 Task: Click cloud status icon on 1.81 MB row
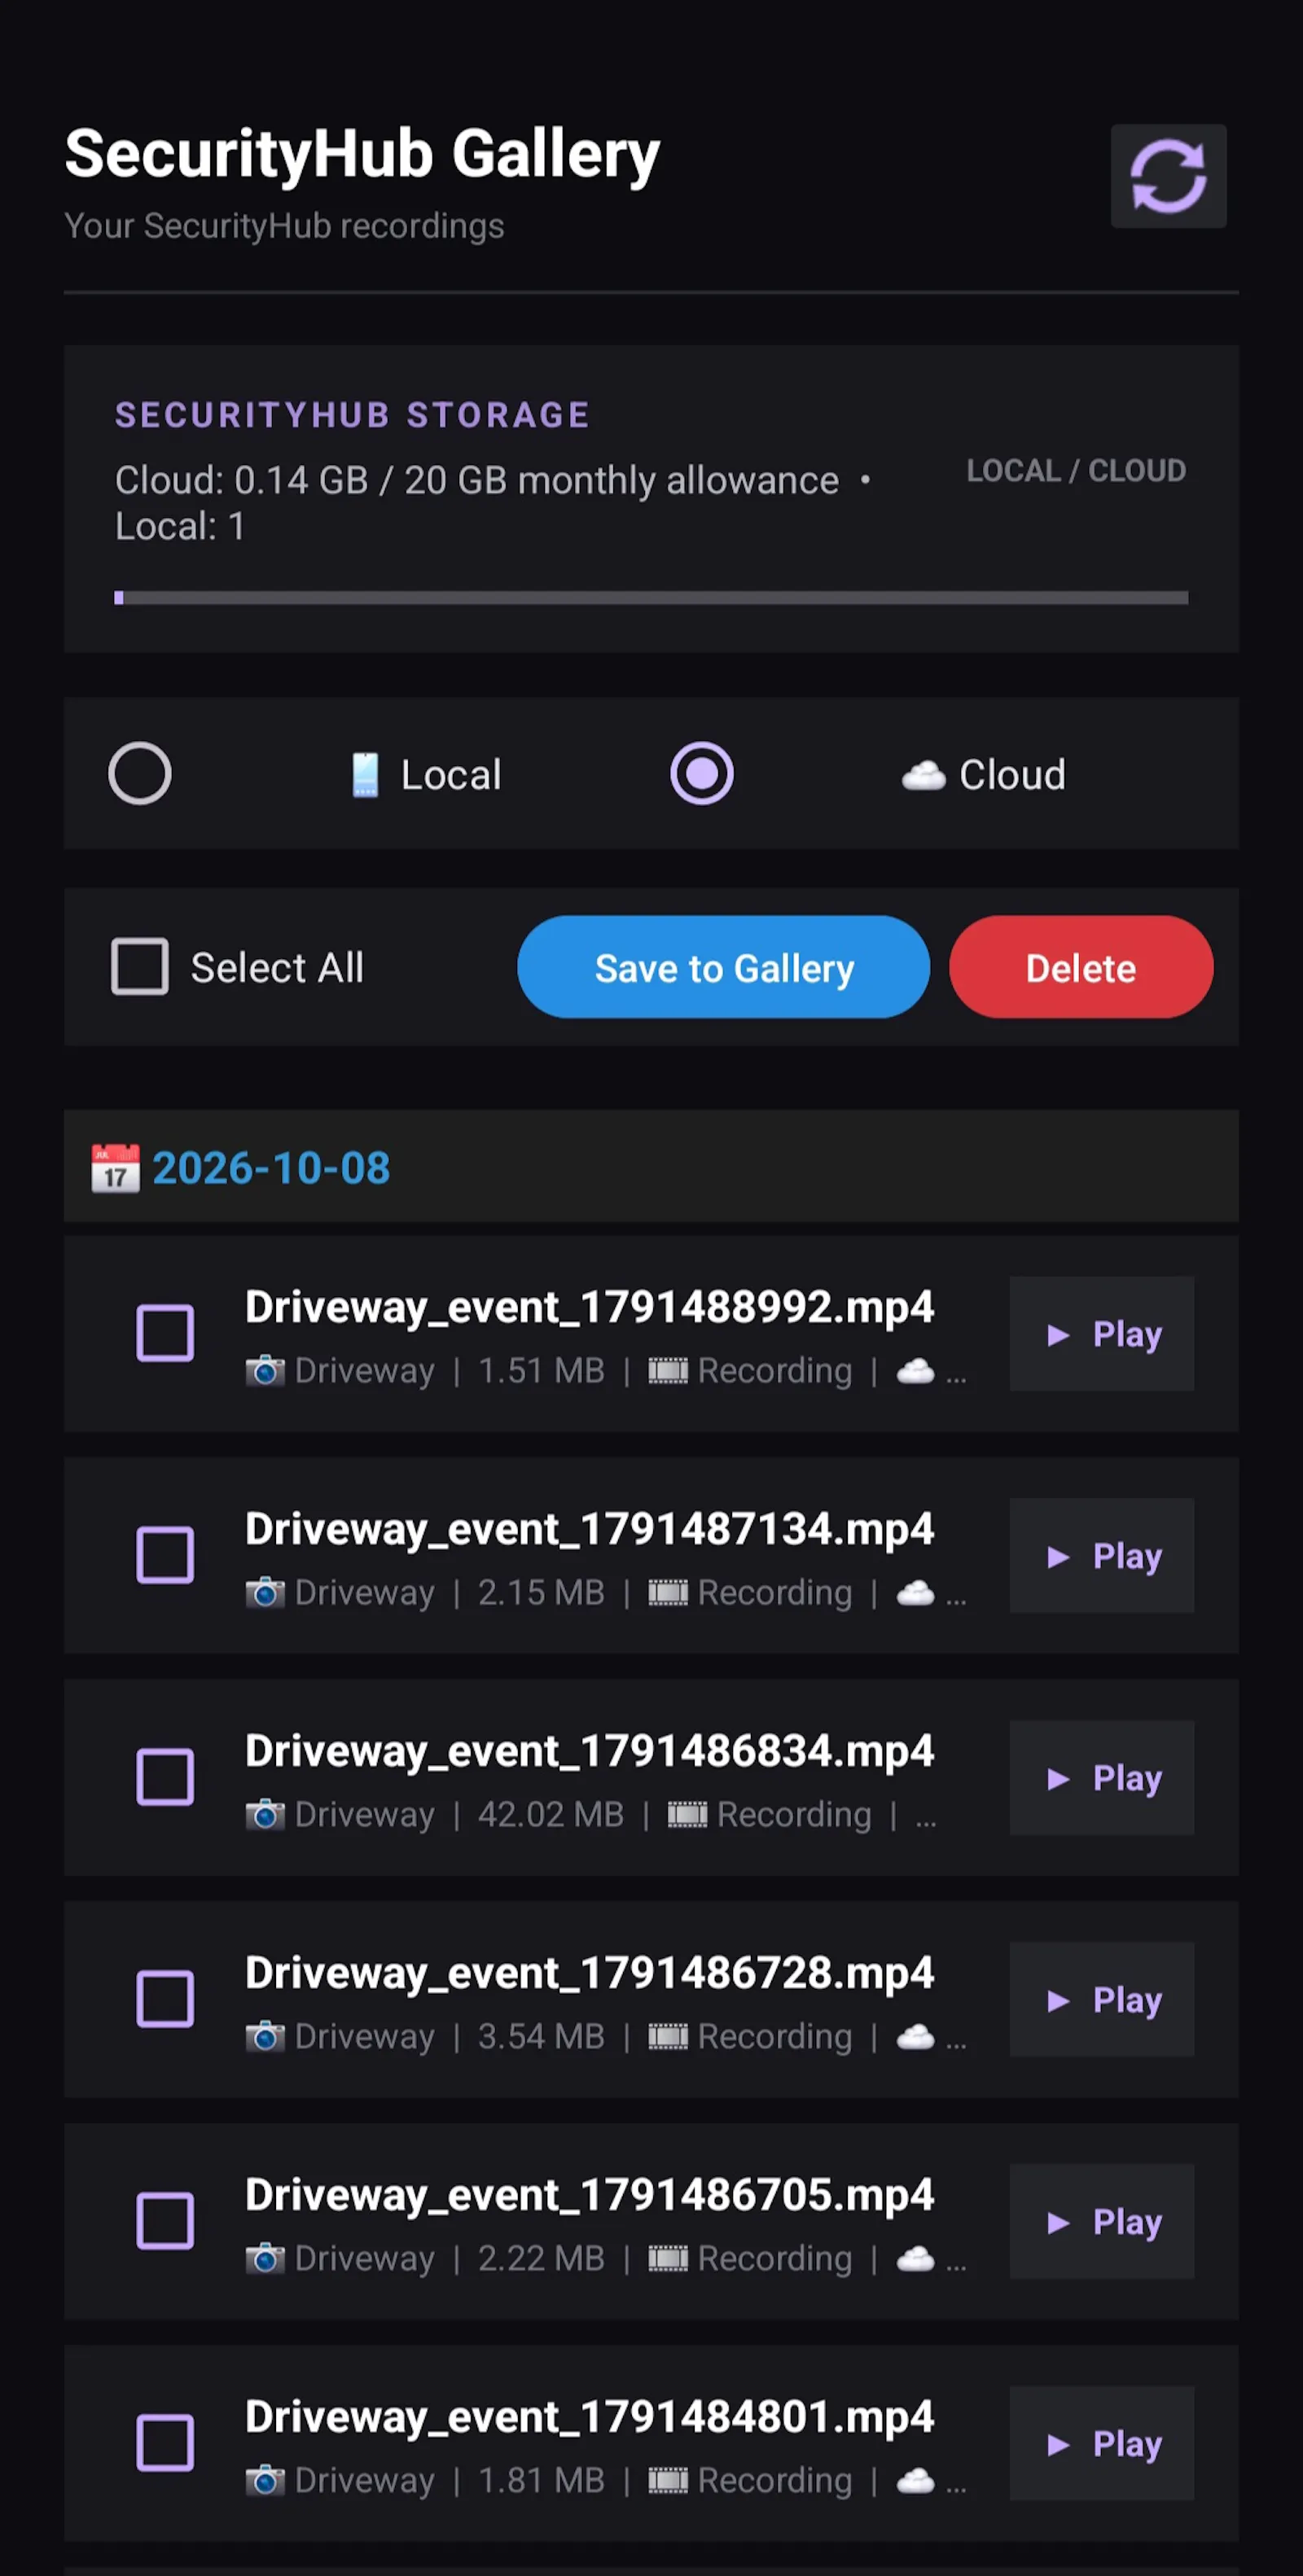coord(915,2481)
